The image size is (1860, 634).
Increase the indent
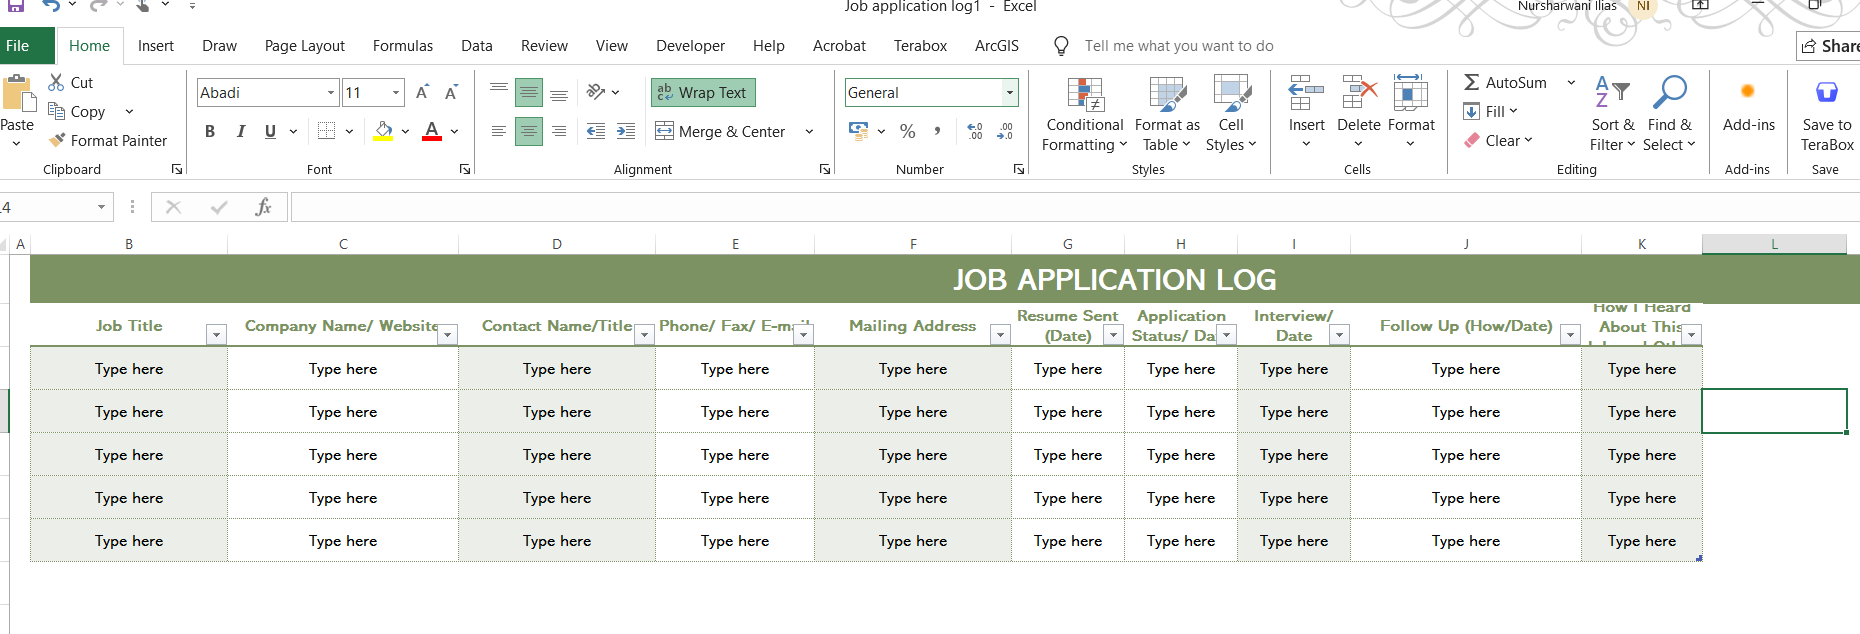(x=626, y=131)
